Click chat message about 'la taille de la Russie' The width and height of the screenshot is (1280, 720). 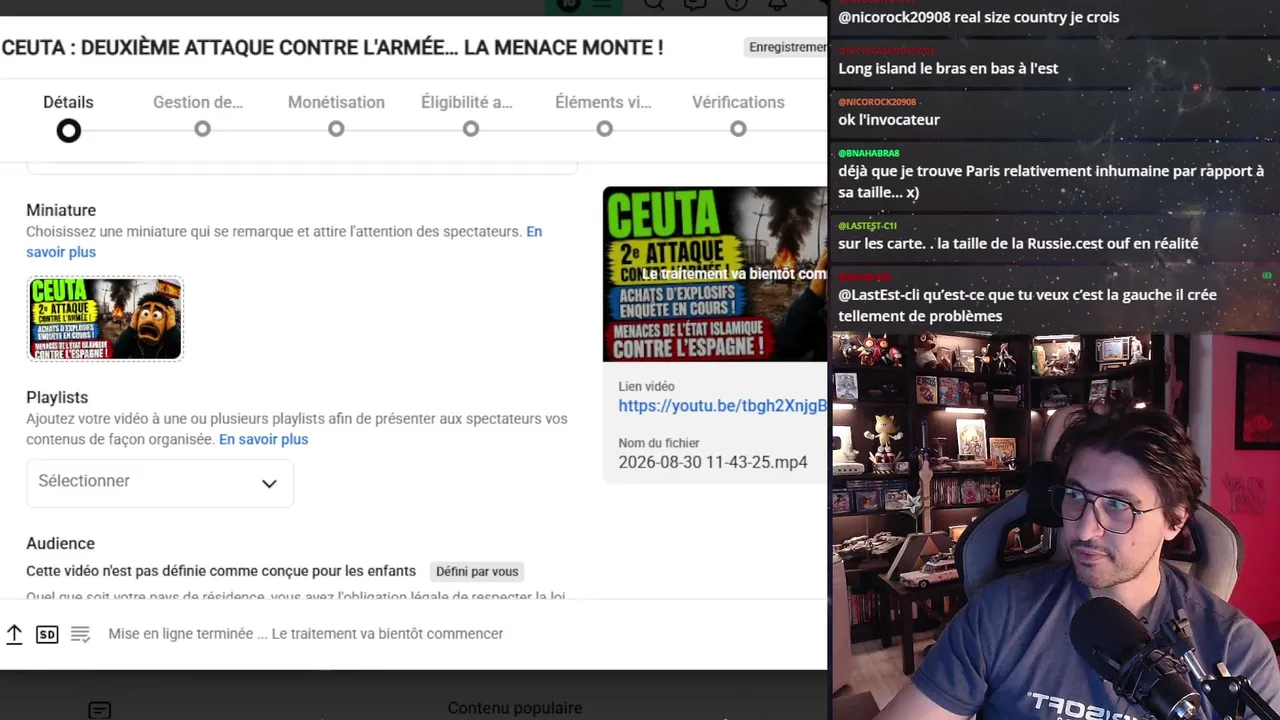click(1018, 243)
